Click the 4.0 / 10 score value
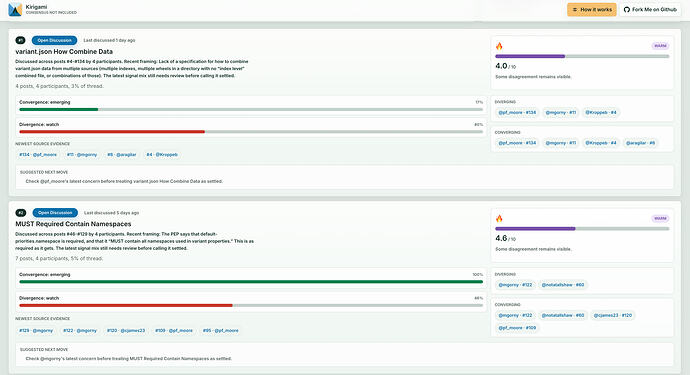 (x=505, y=66)
